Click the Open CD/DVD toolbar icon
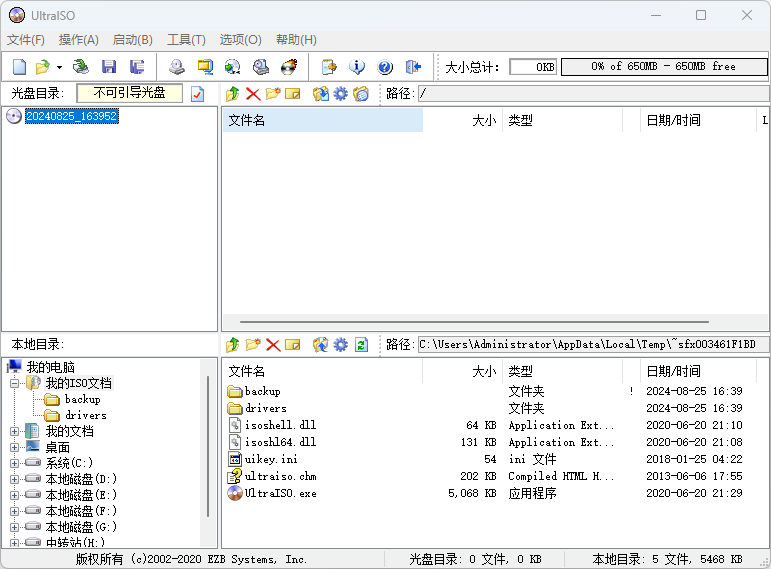Screen dimensions: 771x569 pos(81,66)
